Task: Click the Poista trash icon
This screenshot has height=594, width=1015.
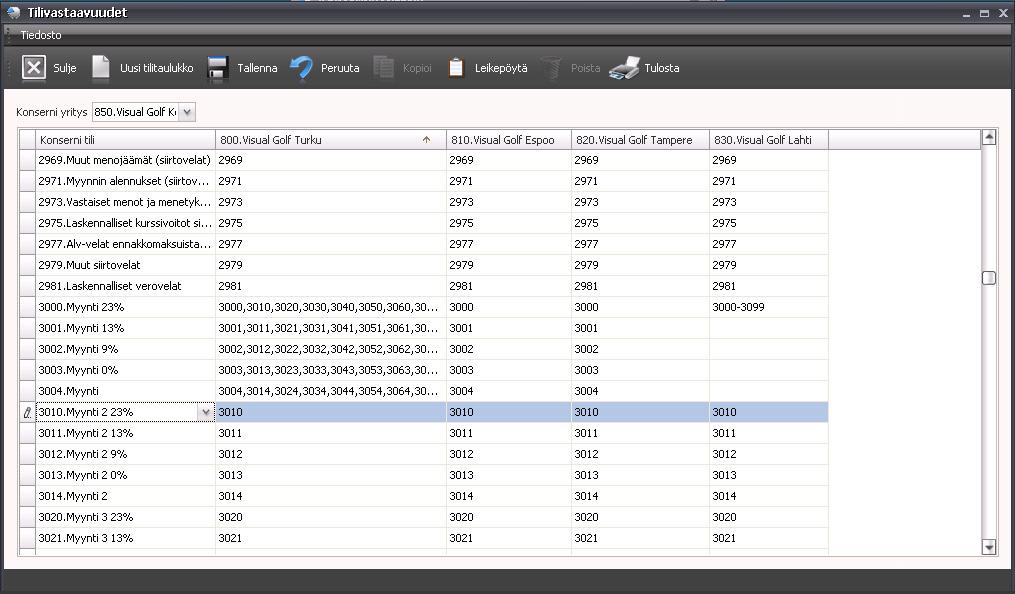Action: [552, 67]
